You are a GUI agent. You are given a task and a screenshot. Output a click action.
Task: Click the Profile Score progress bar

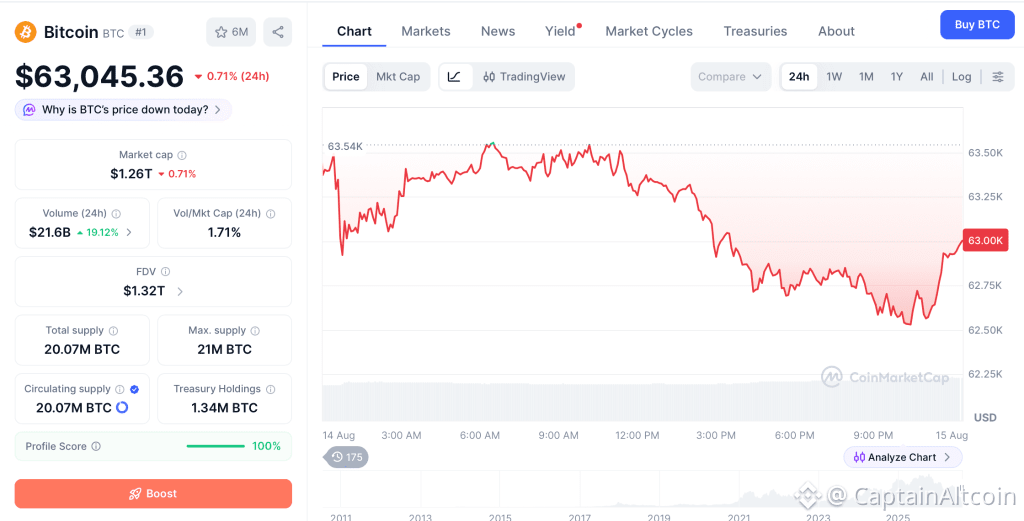216,447
